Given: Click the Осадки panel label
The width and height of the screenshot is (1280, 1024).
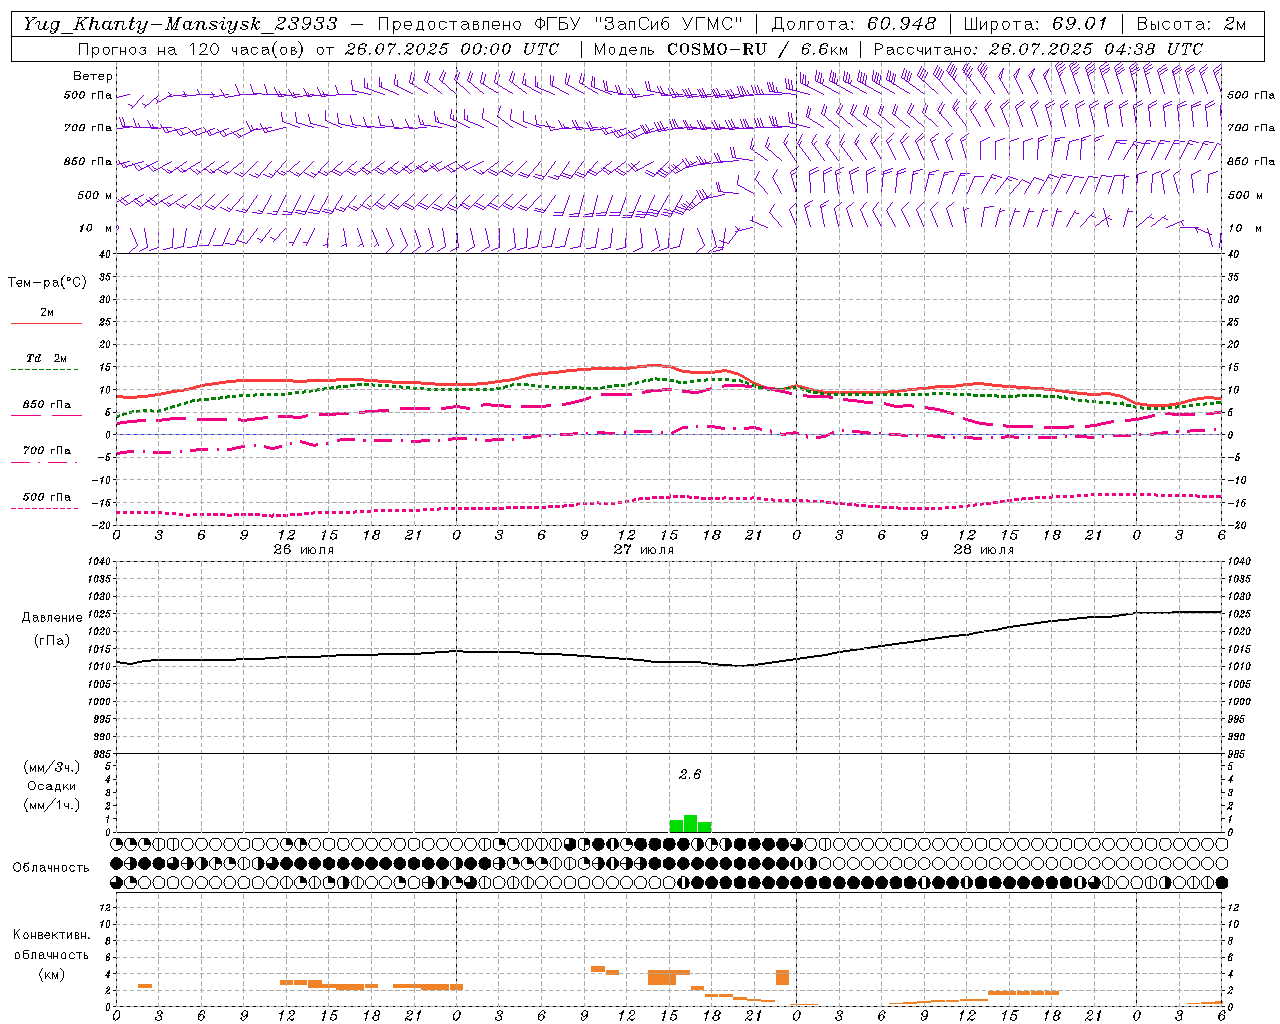Looking at the screenshot, I should [51, 786].
